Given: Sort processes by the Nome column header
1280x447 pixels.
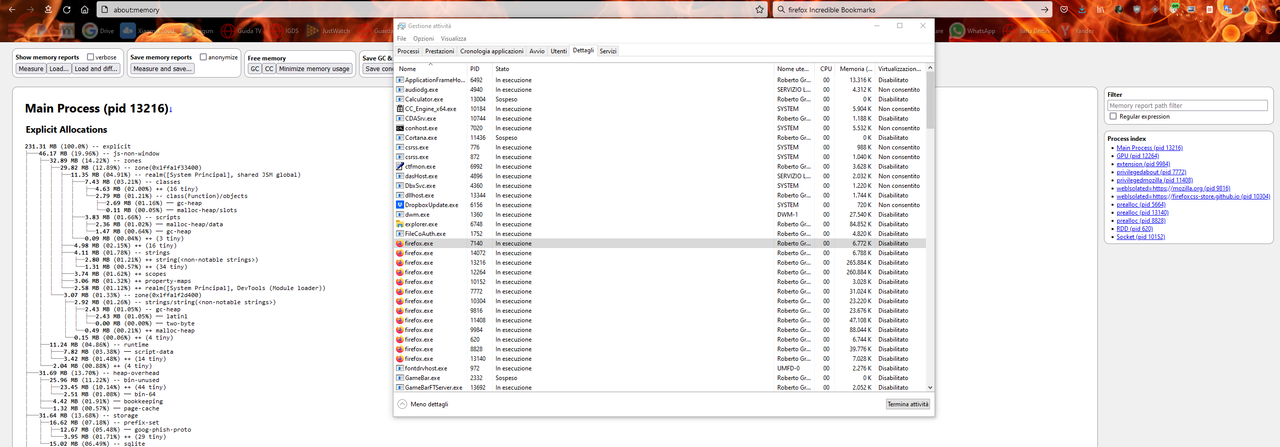Looking at the screenshot, I should pos(432,68).
